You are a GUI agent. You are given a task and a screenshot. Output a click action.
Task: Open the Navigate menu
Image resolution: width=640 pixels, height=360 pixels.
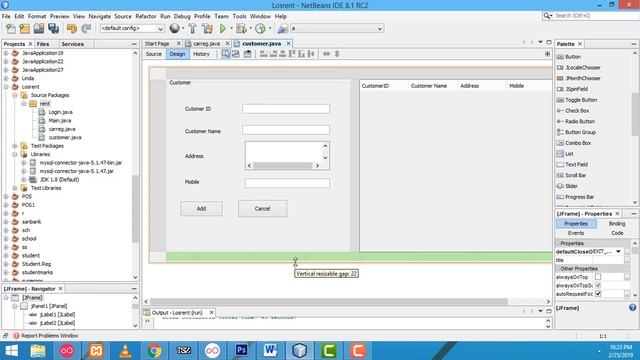tap(100, 16)
